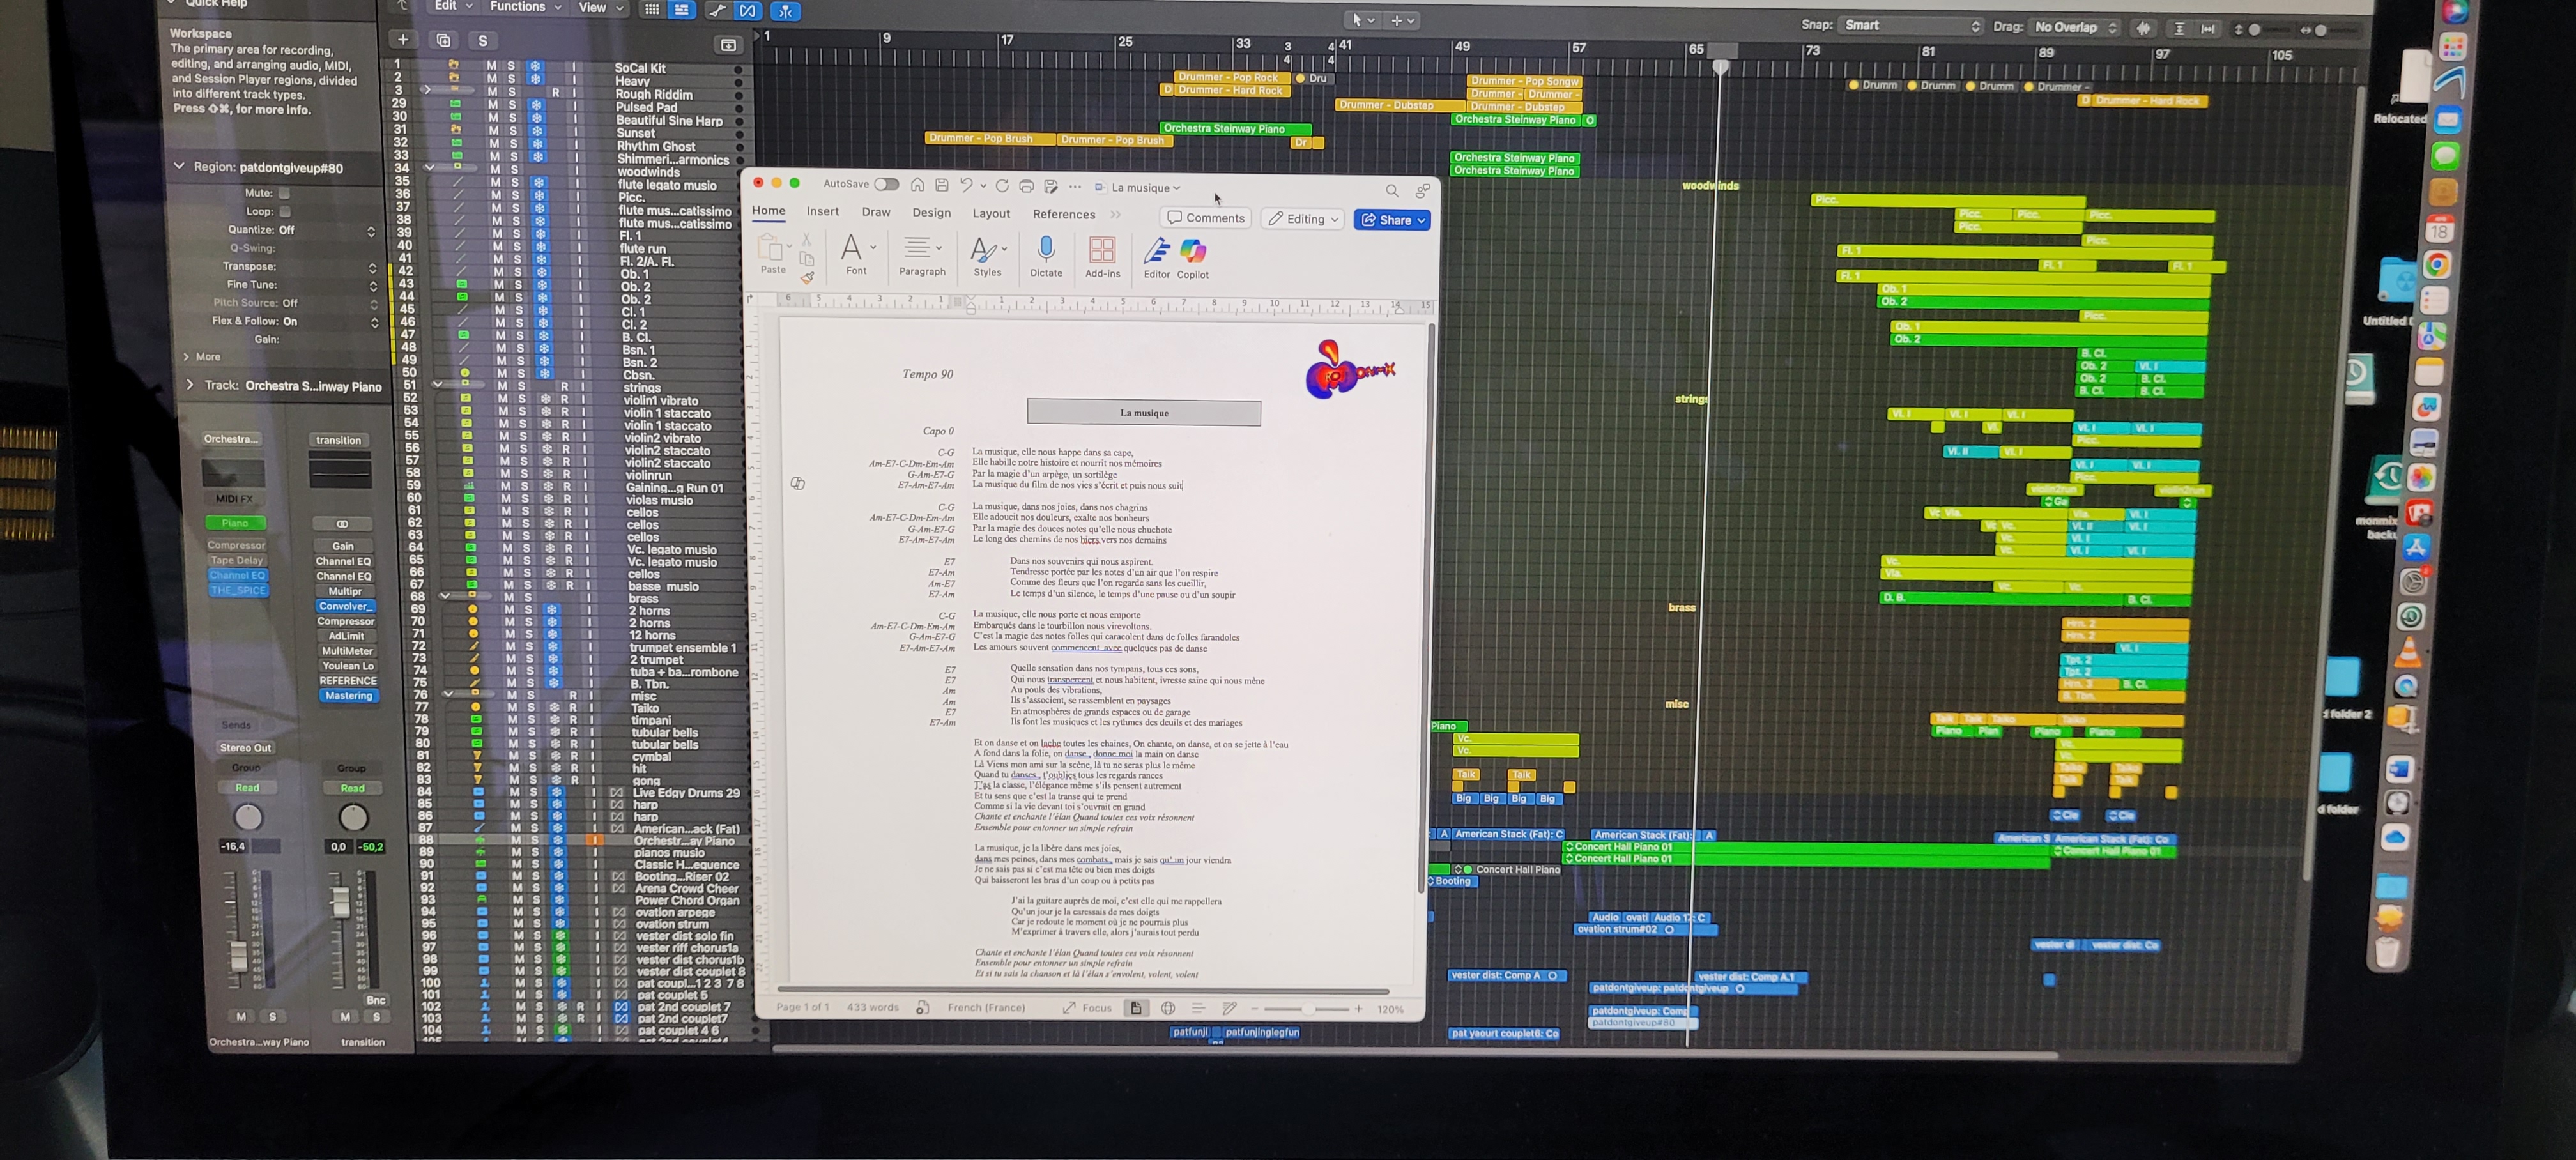The height and width of the screenshot is (1160, 2576).
Task: Toggle the automation curve button in Logic
Action: coord(717,11)
